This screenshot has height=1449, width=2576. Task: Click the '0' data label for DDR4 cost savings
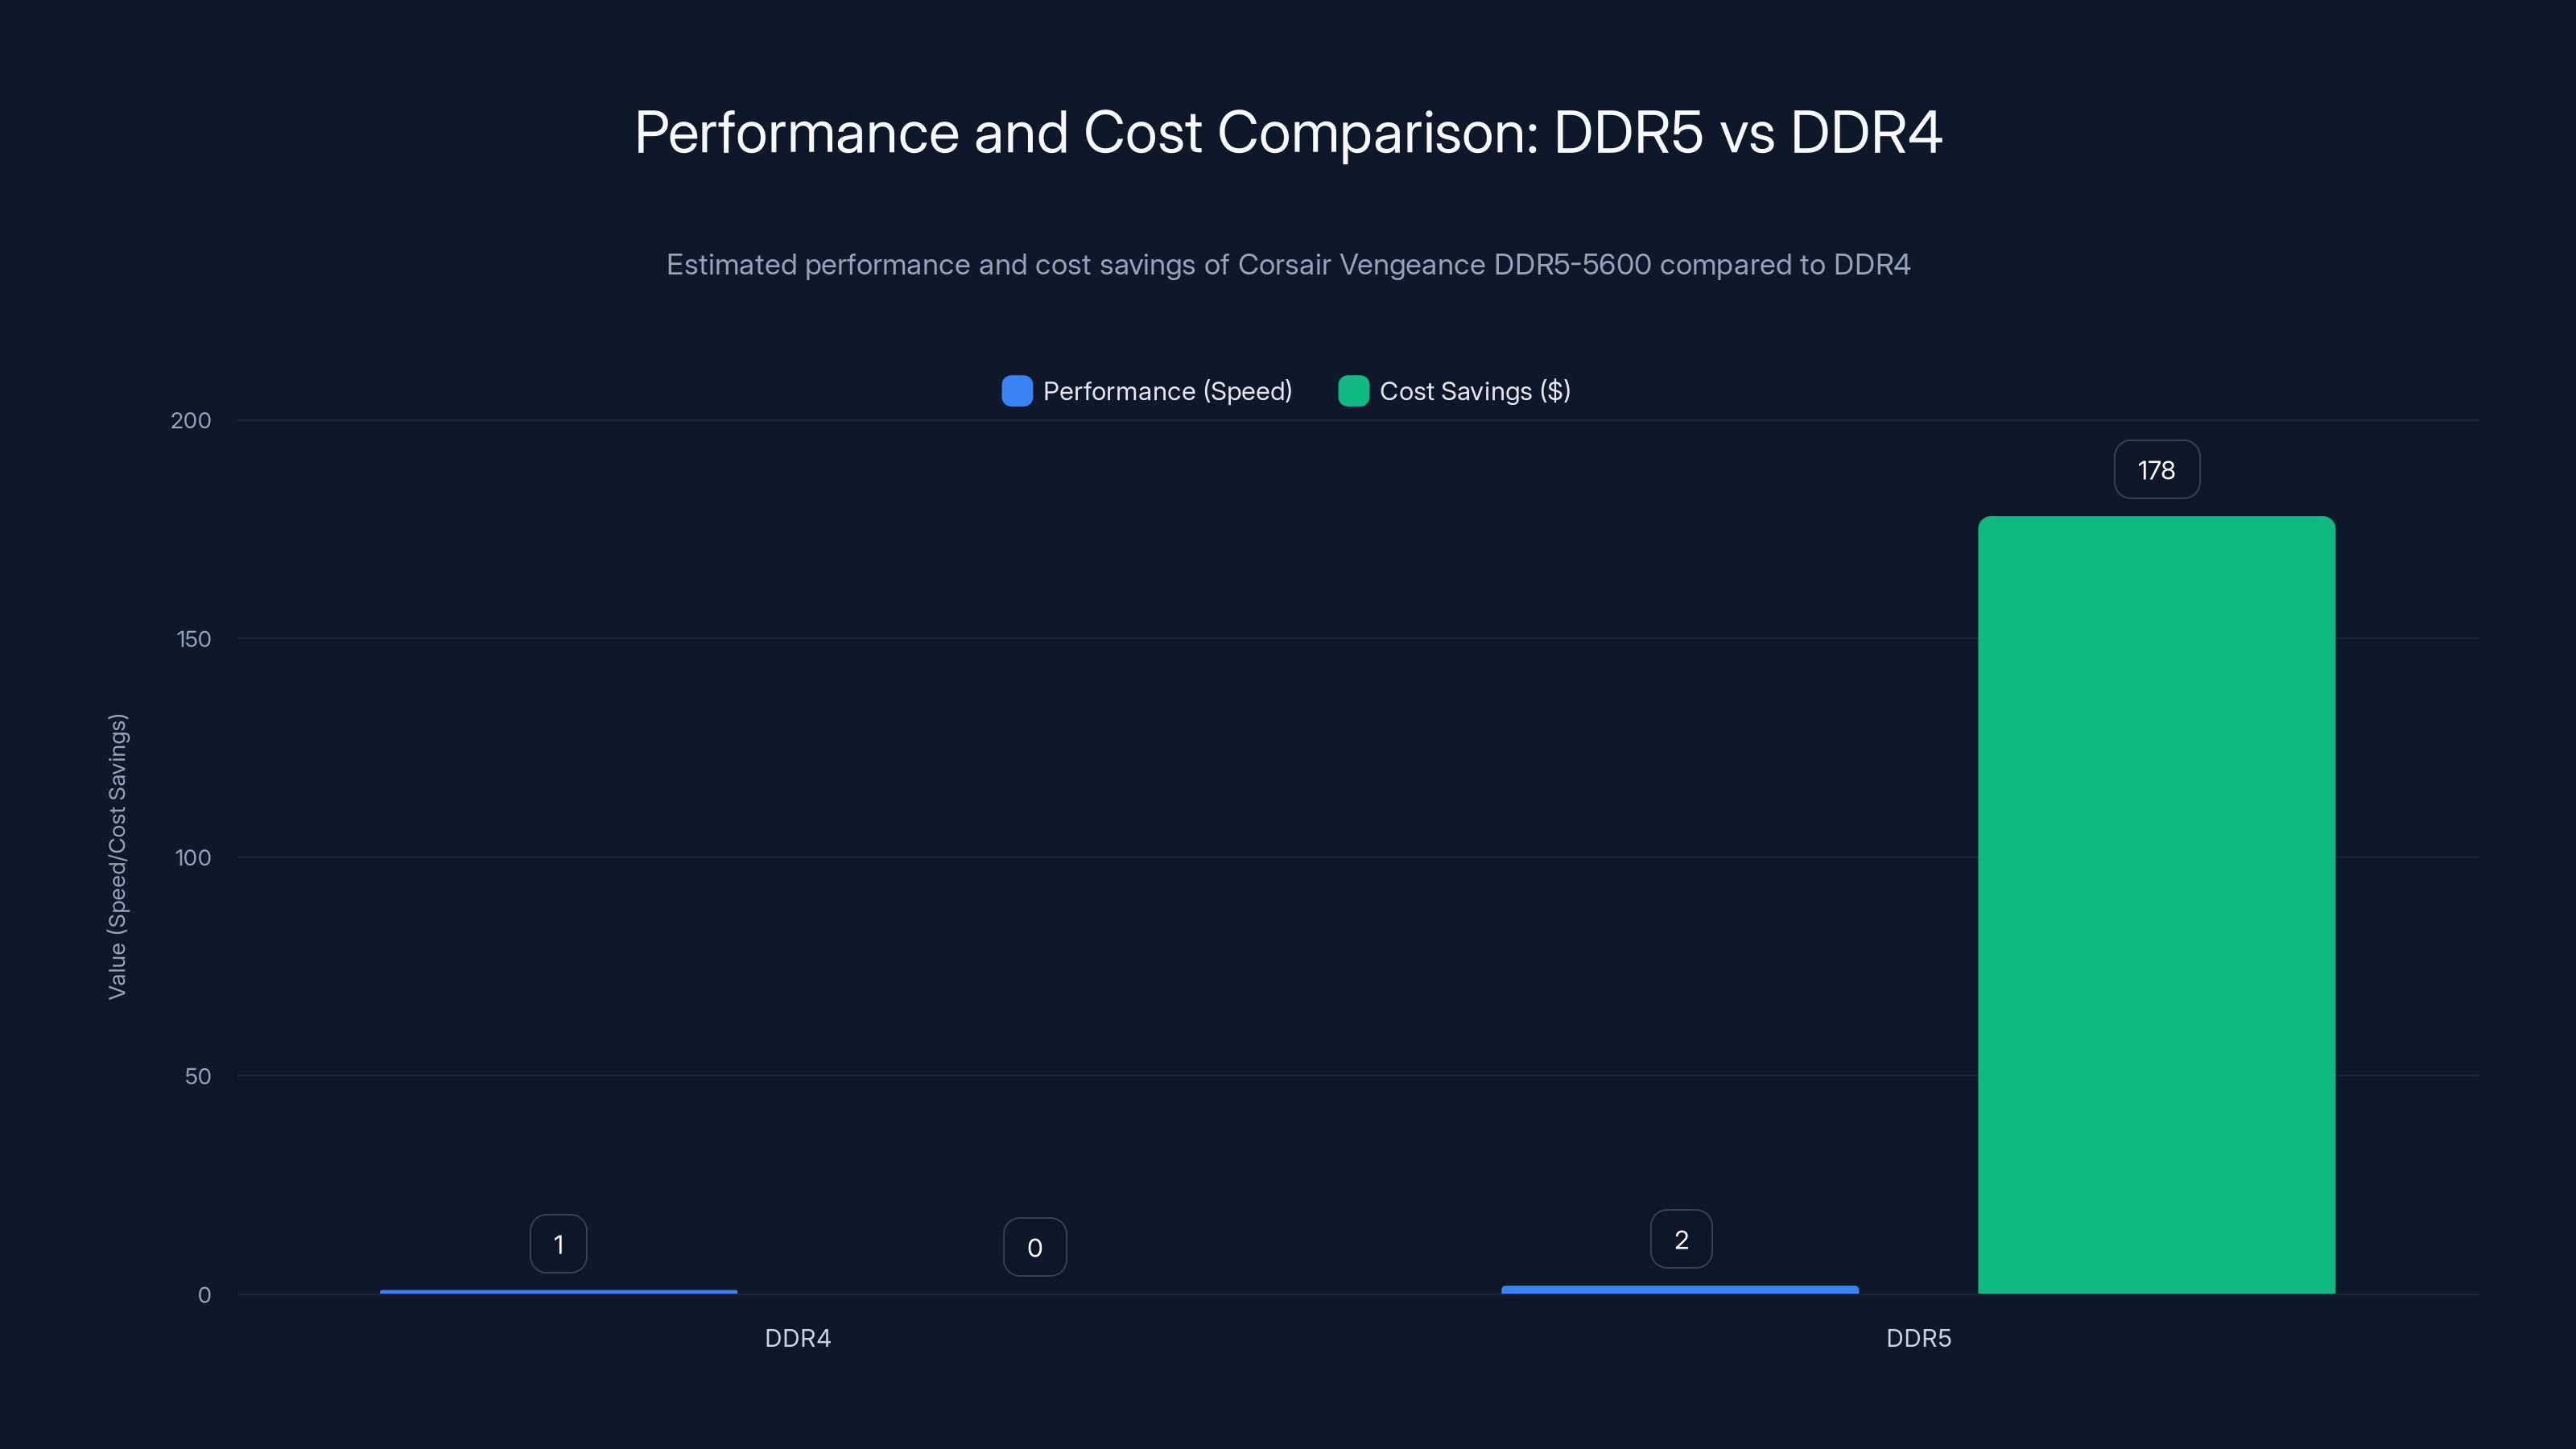[x=1034, y=1246]
